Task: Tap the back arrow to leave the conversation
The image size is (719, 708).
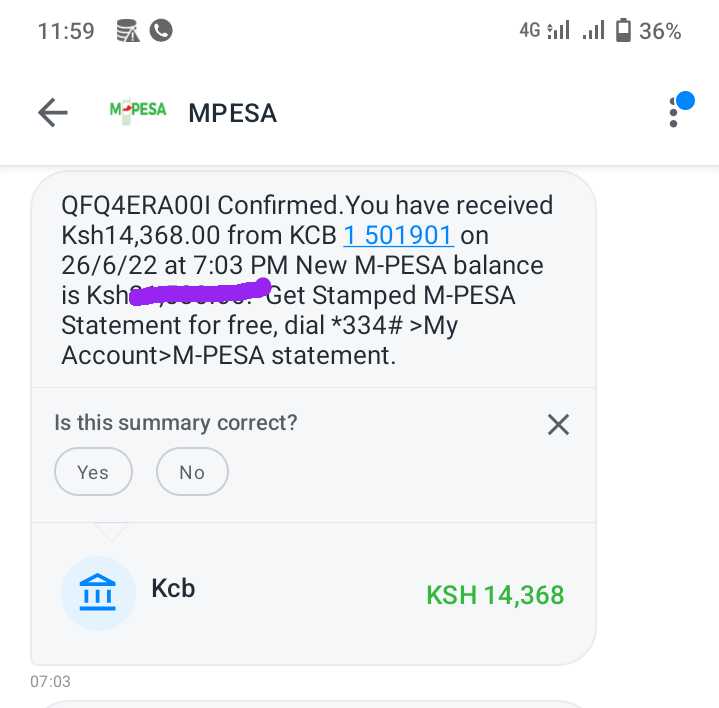Action: [x=53, y=112]
